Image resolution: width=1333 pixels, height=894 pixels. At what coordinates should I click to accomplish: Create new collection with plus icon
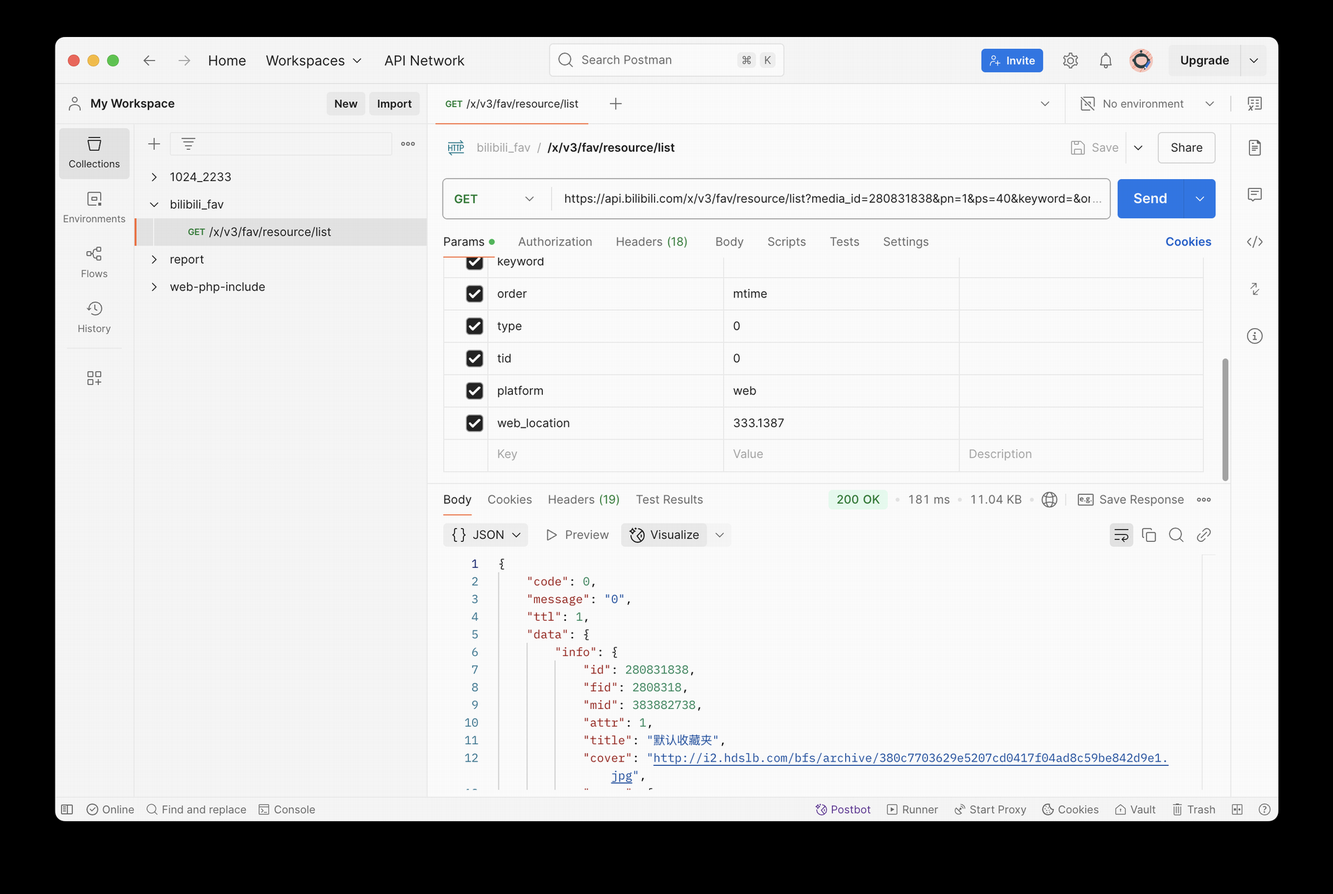154,144
